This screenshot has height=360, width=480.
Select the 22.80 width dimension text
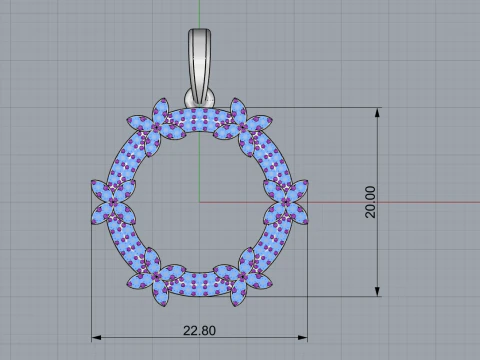pos(199,331)
